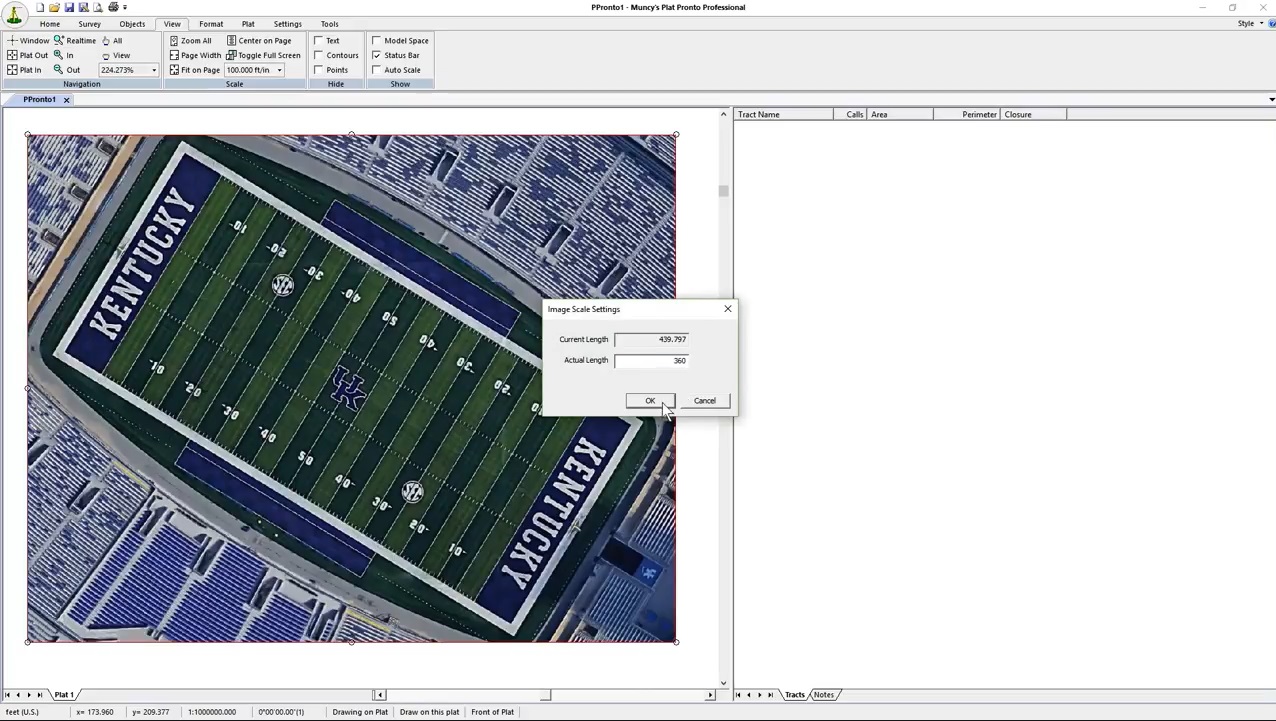Screen dimensions: 1276x721
Task: Click 'Front of Plat' status bar entry
Action: pyautogui.click(x=492, y=712)
